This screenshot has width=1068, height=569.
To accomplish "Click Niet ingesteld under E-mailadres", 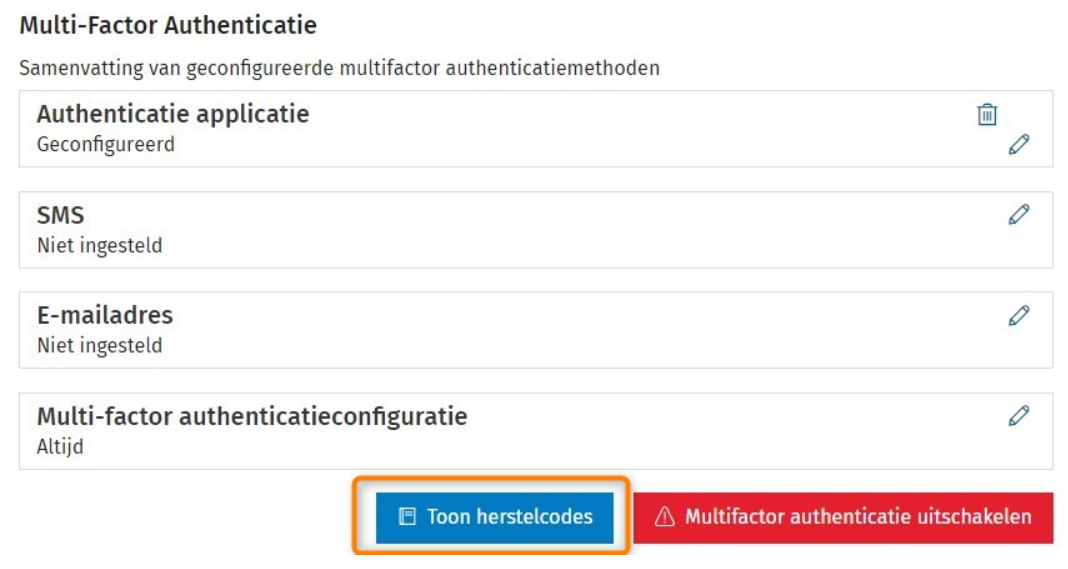I will pos(99,346).
